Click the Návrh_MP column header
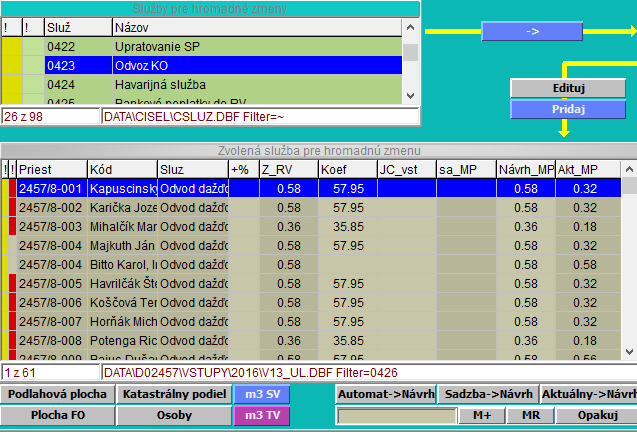The width and height of the screenshot is (637, 432). click(526, 169)
